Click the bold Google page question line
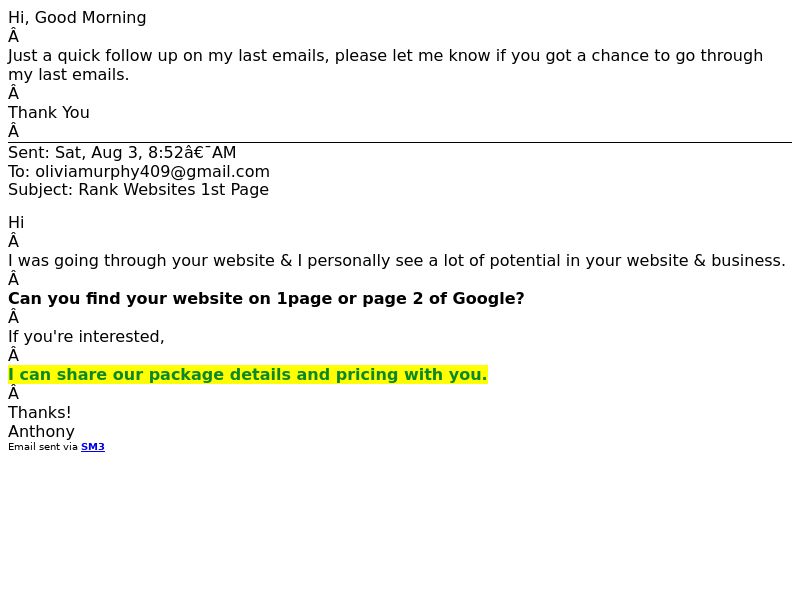This screenshot has height=600, width=800. pos(266,298)
